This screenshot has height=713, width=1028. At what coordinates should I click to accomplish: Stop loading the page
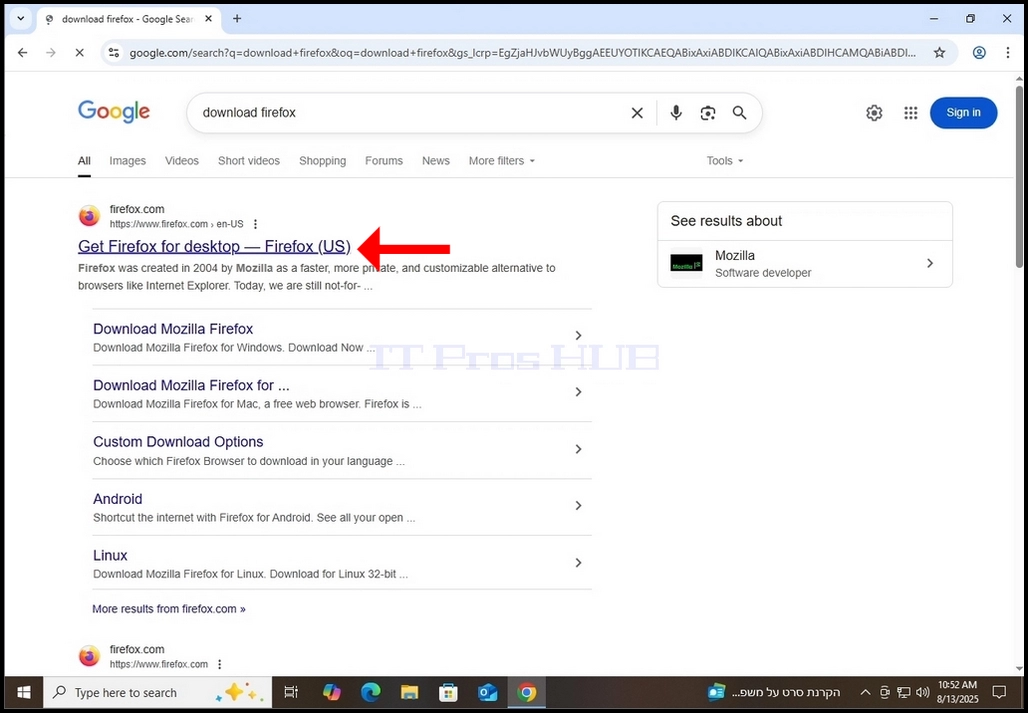(79, 52)
